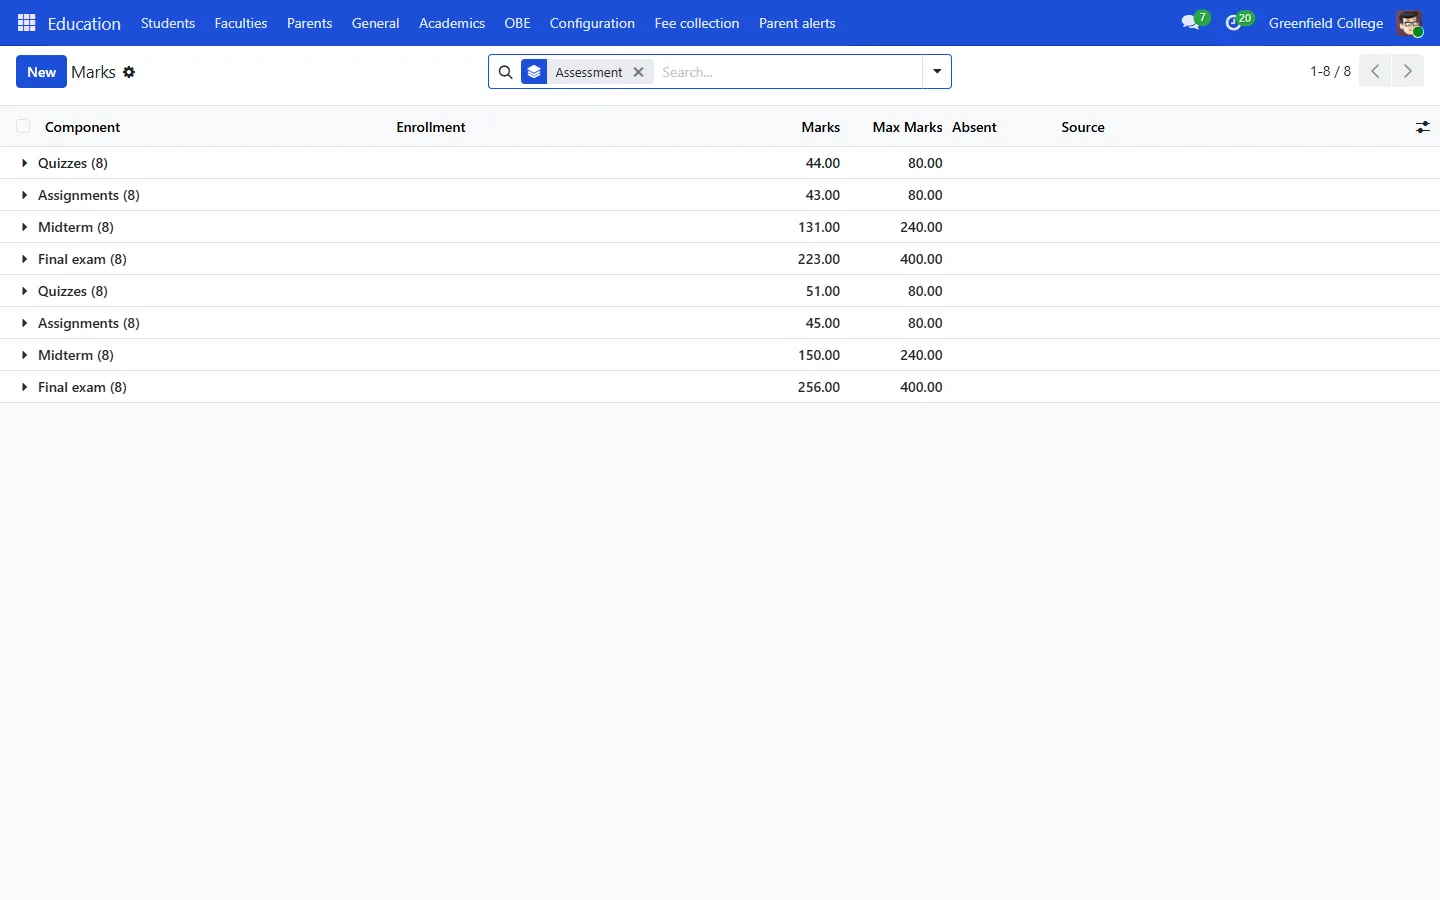This screenshot has width=1440, height=900.
Task: Create a New marks record
Action: [41, 72]
